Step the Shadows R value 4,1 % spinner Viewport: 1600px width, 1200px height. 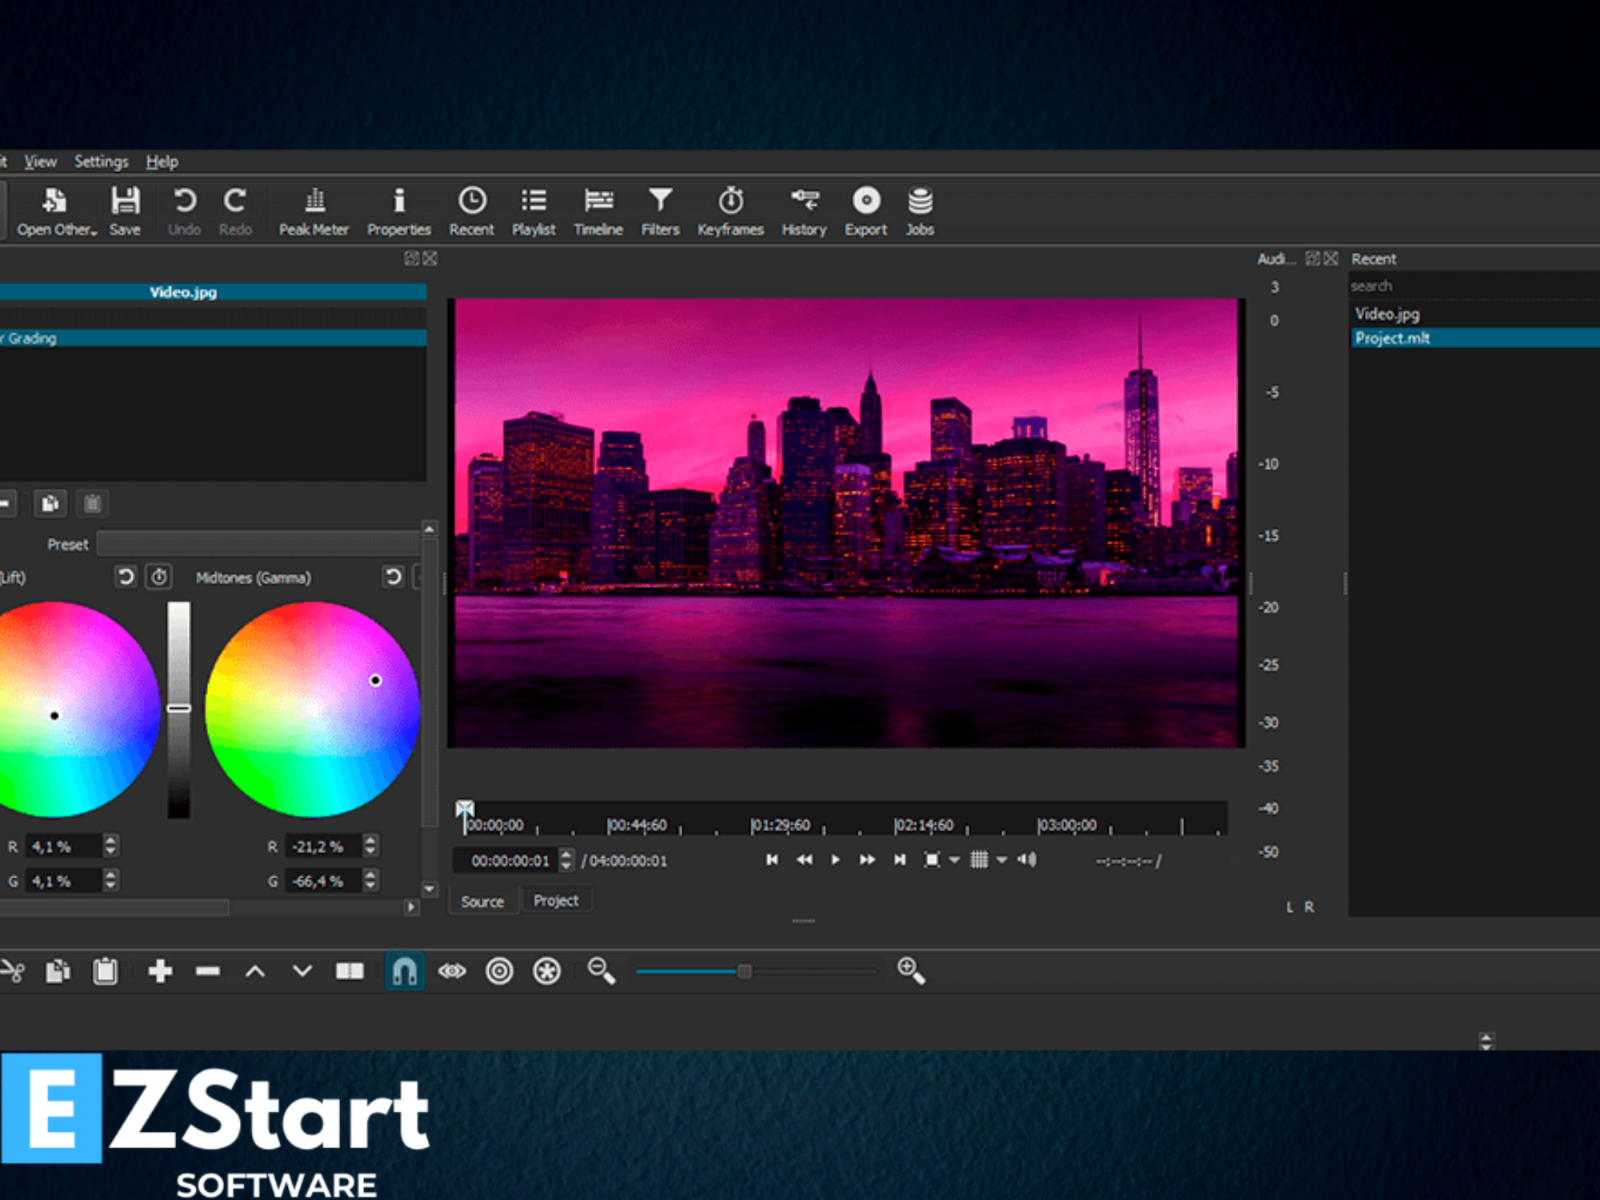111,846
